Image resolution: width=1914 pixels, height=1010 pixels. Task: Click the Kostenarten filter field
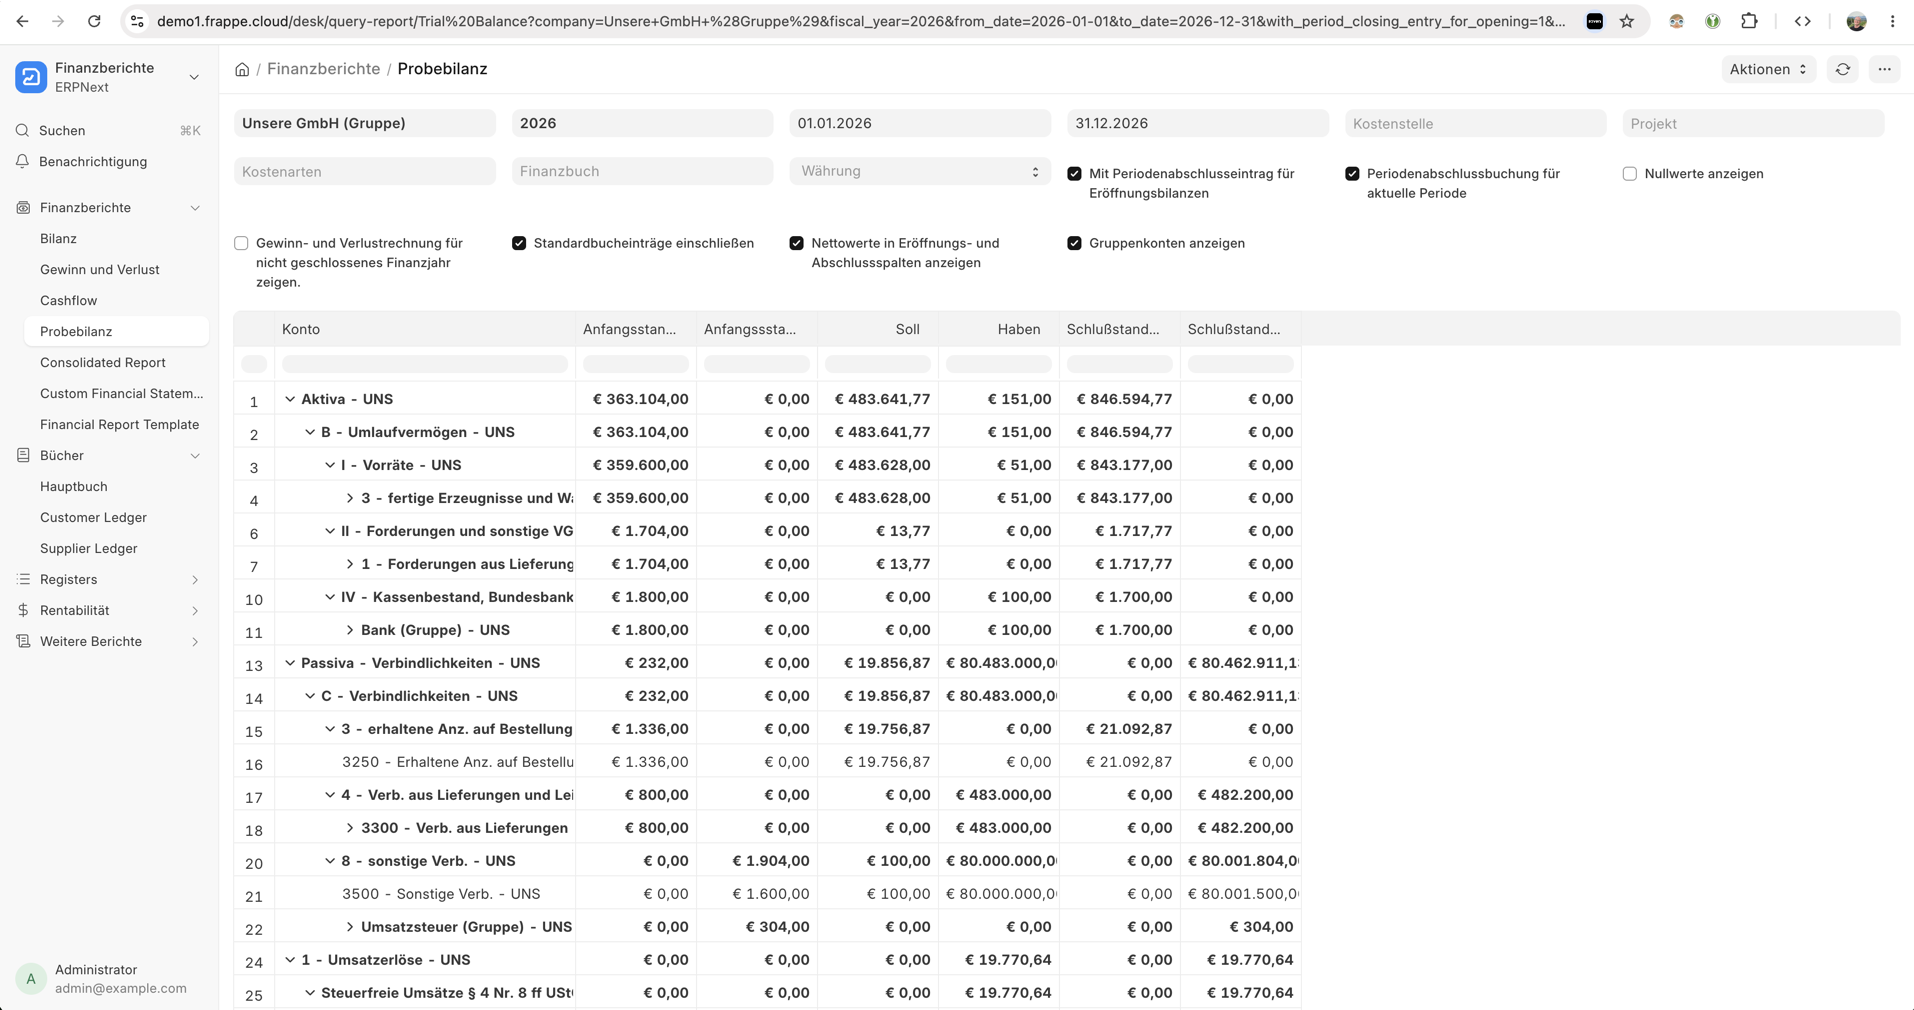point(365,171)
